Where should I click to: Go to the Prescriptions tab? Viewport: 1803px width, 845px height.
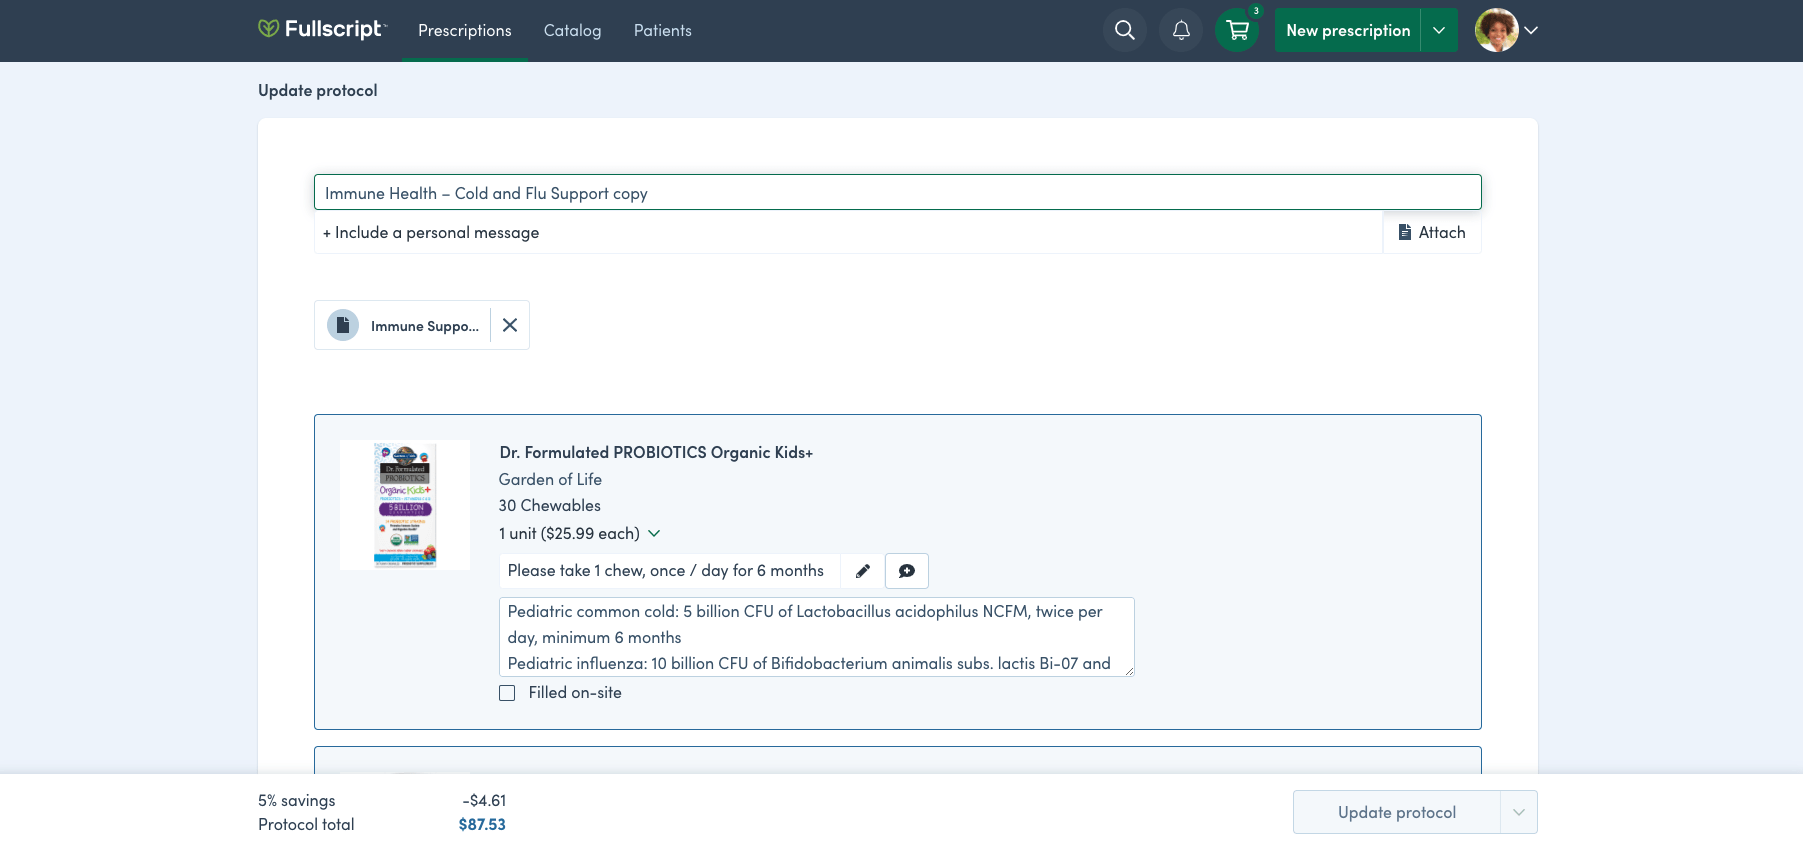[465, 30]
